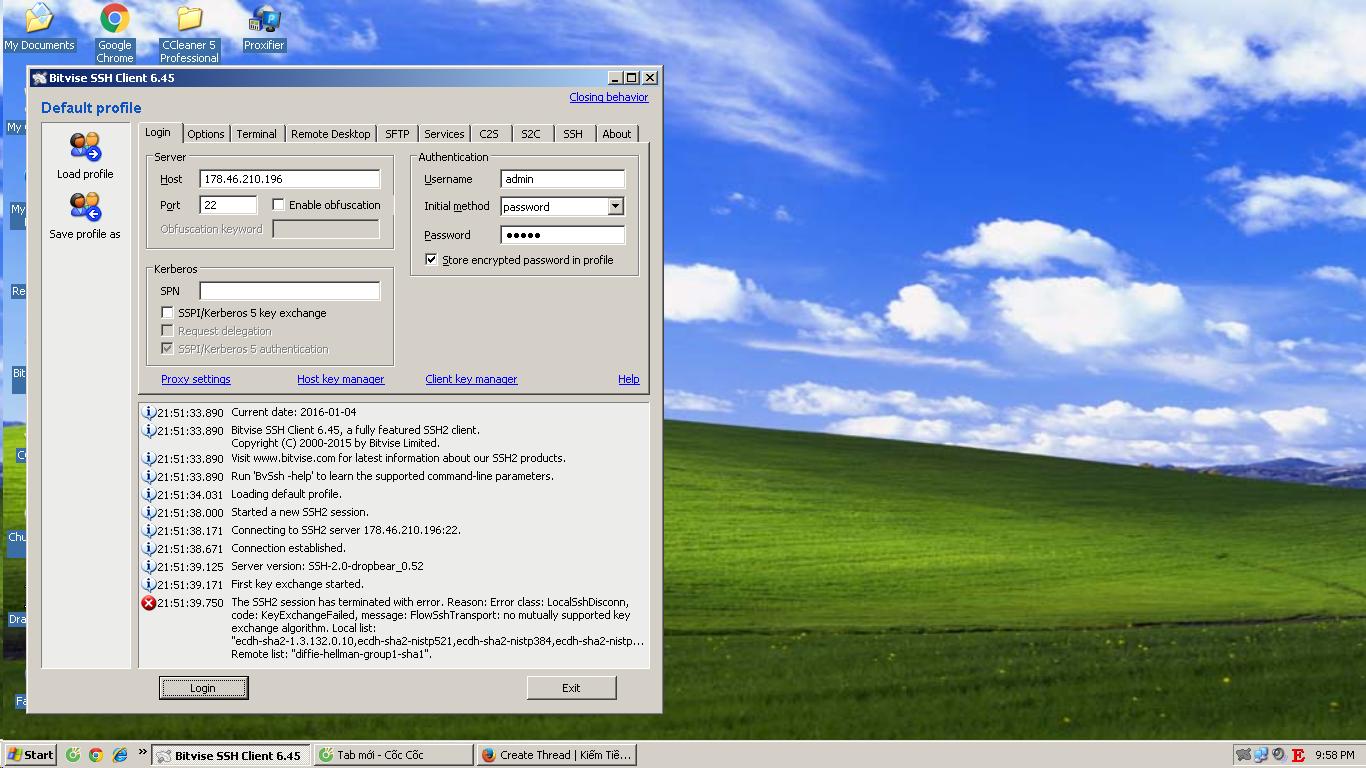Select the Login tab
The width and height of the screenshot is (1366, 768).
tap(158, 132)
